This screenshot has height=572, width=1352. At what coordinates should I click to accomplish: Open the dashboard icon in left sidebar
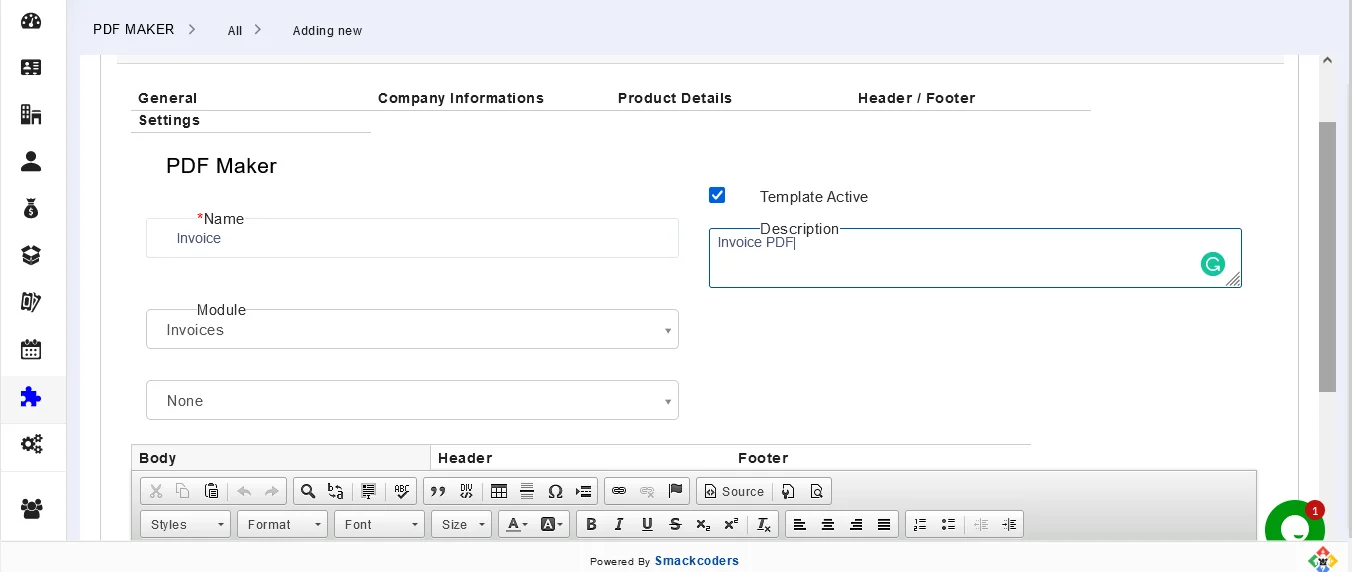click(31, 21)
